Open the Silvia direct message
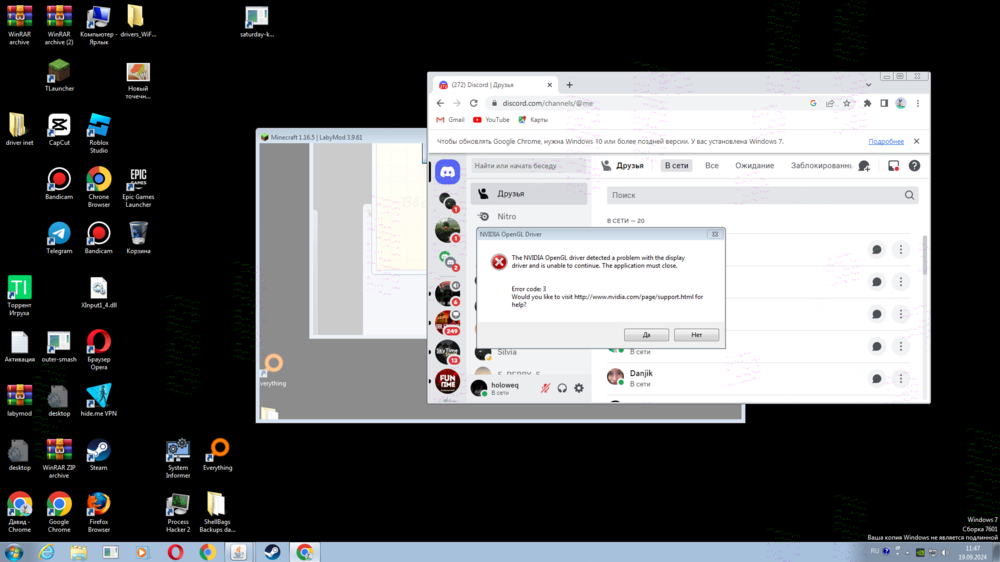This screenshot has width=1000, height=562. click(529, 352)
